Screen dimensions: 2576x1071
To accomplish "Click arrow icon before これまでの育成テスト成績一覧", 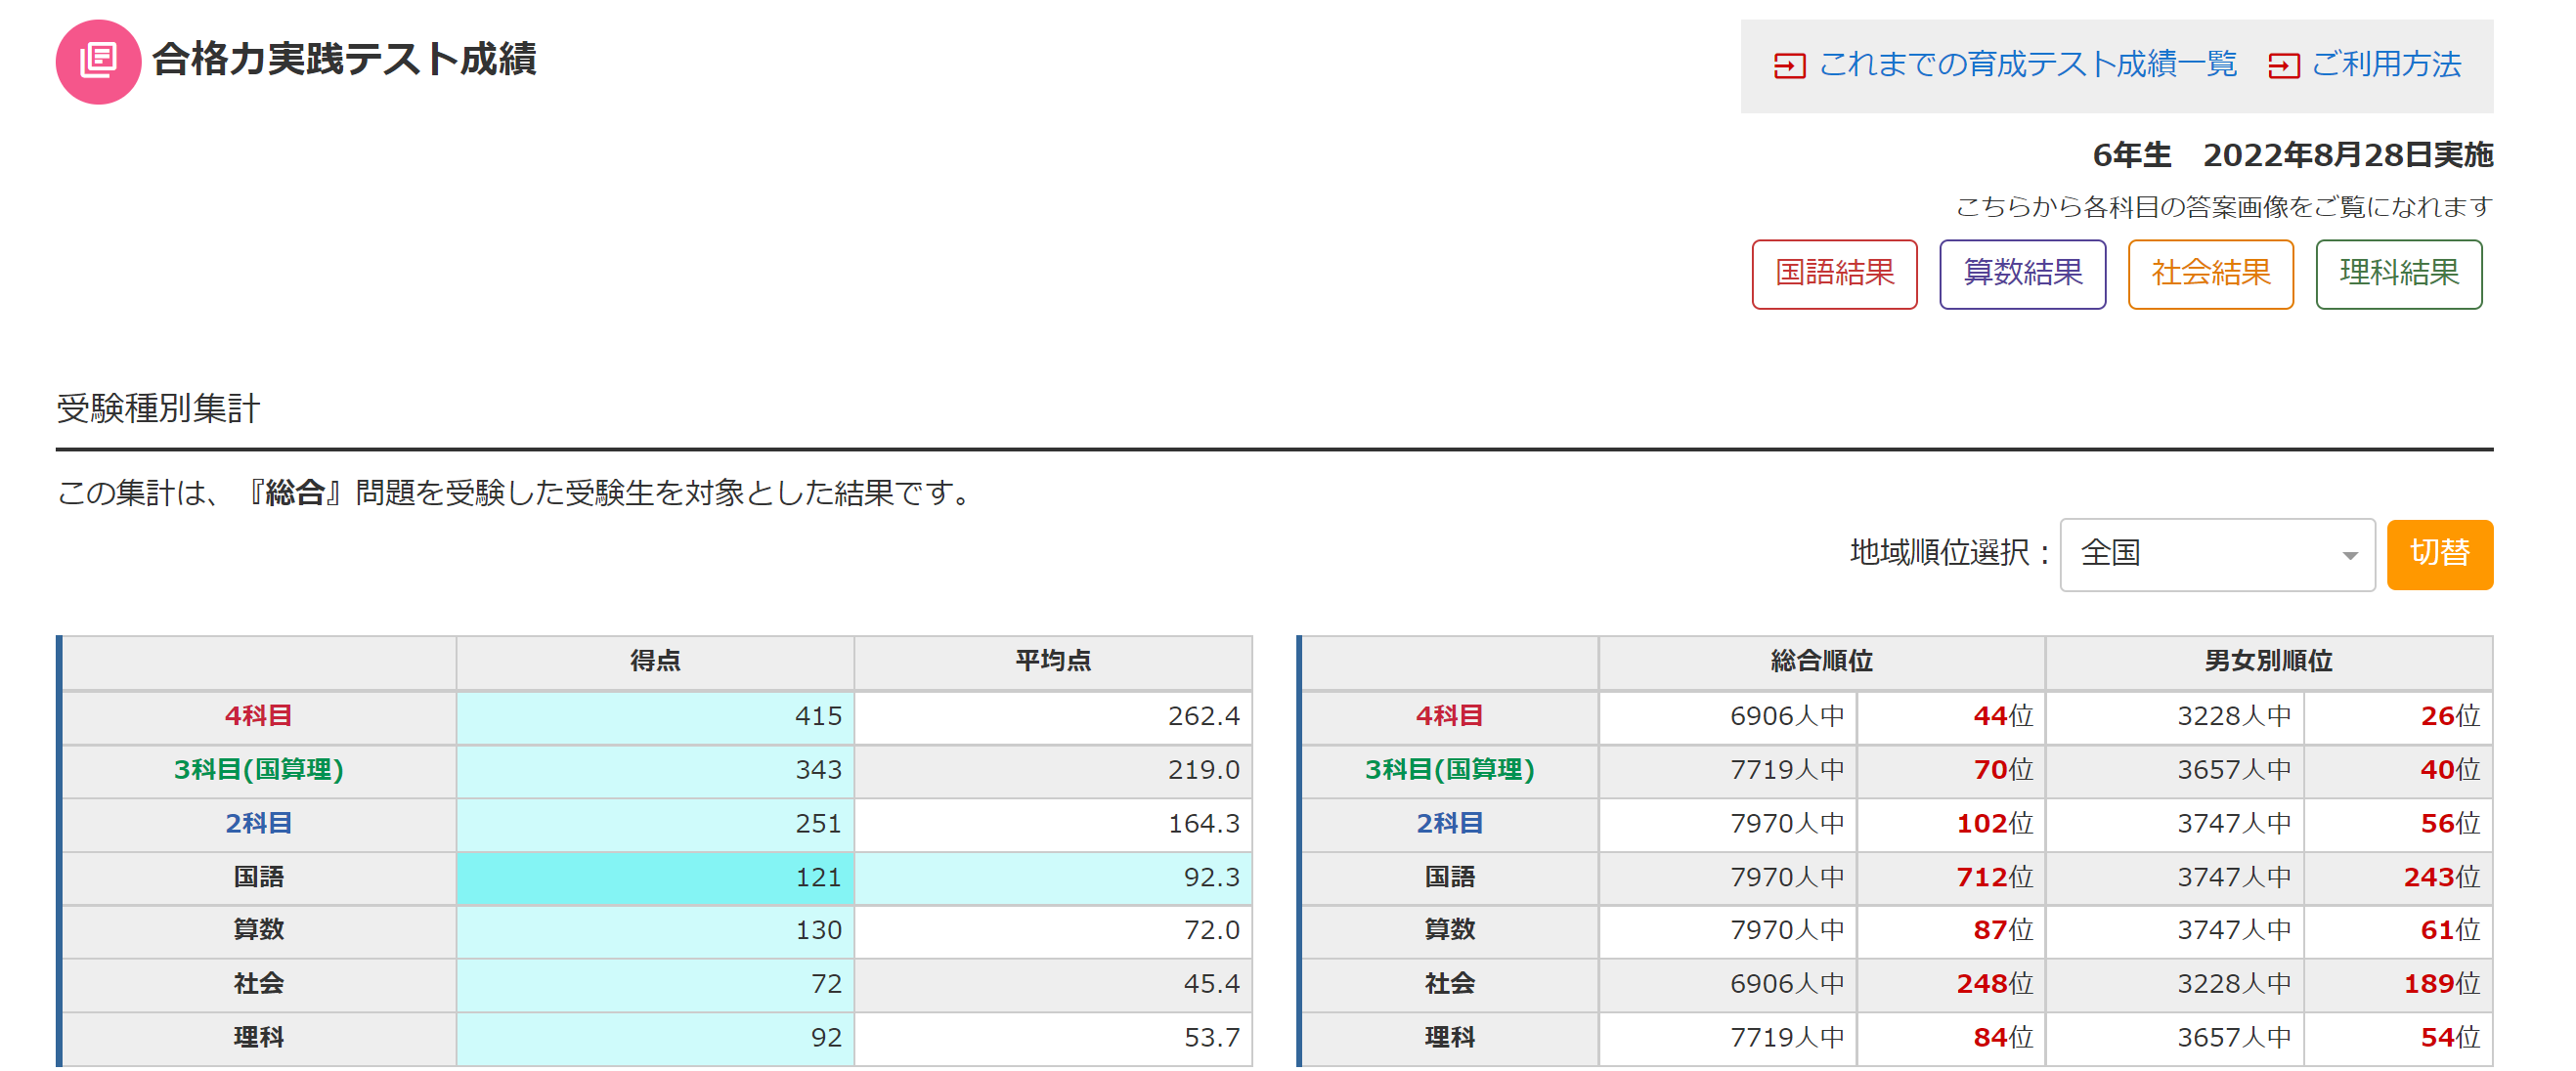I will pyautogui.click(x=1788, y=66).
